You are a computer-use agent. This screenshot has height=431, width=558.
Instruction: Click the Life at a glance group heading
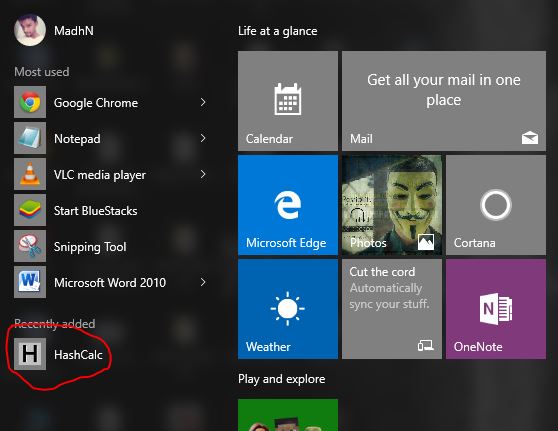pos(278,31)
